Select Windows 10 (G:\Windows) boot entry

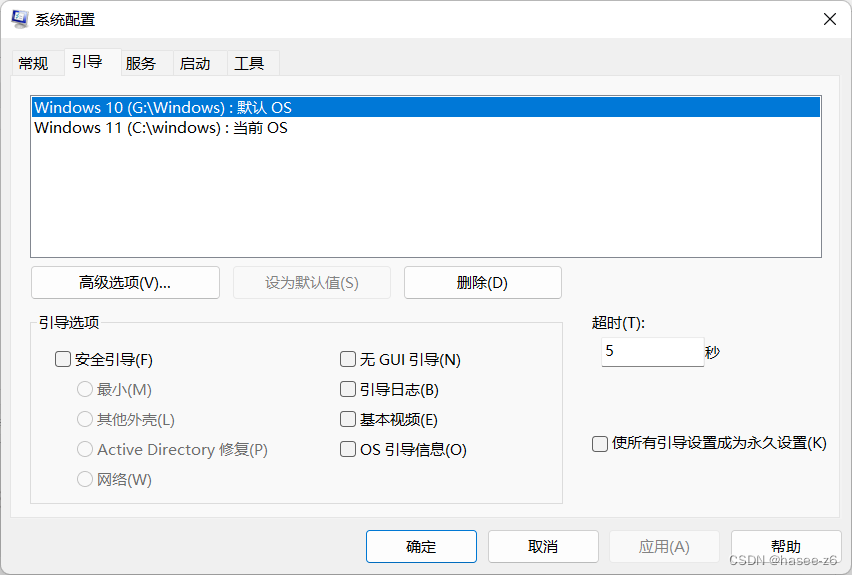(x=425, y=107)
